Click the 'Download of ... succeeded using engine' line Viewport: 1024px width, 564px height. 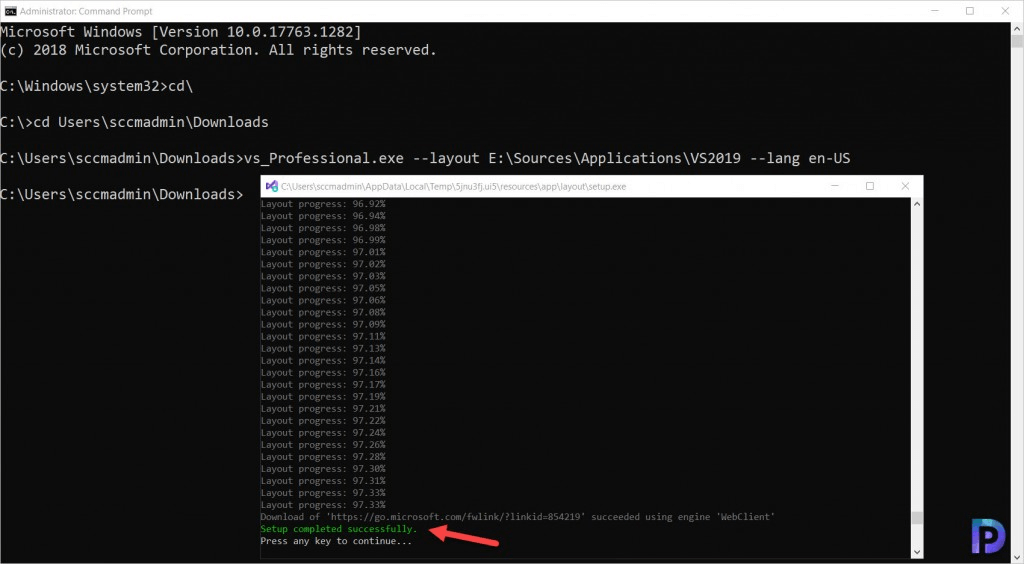(x=517, y=517)
